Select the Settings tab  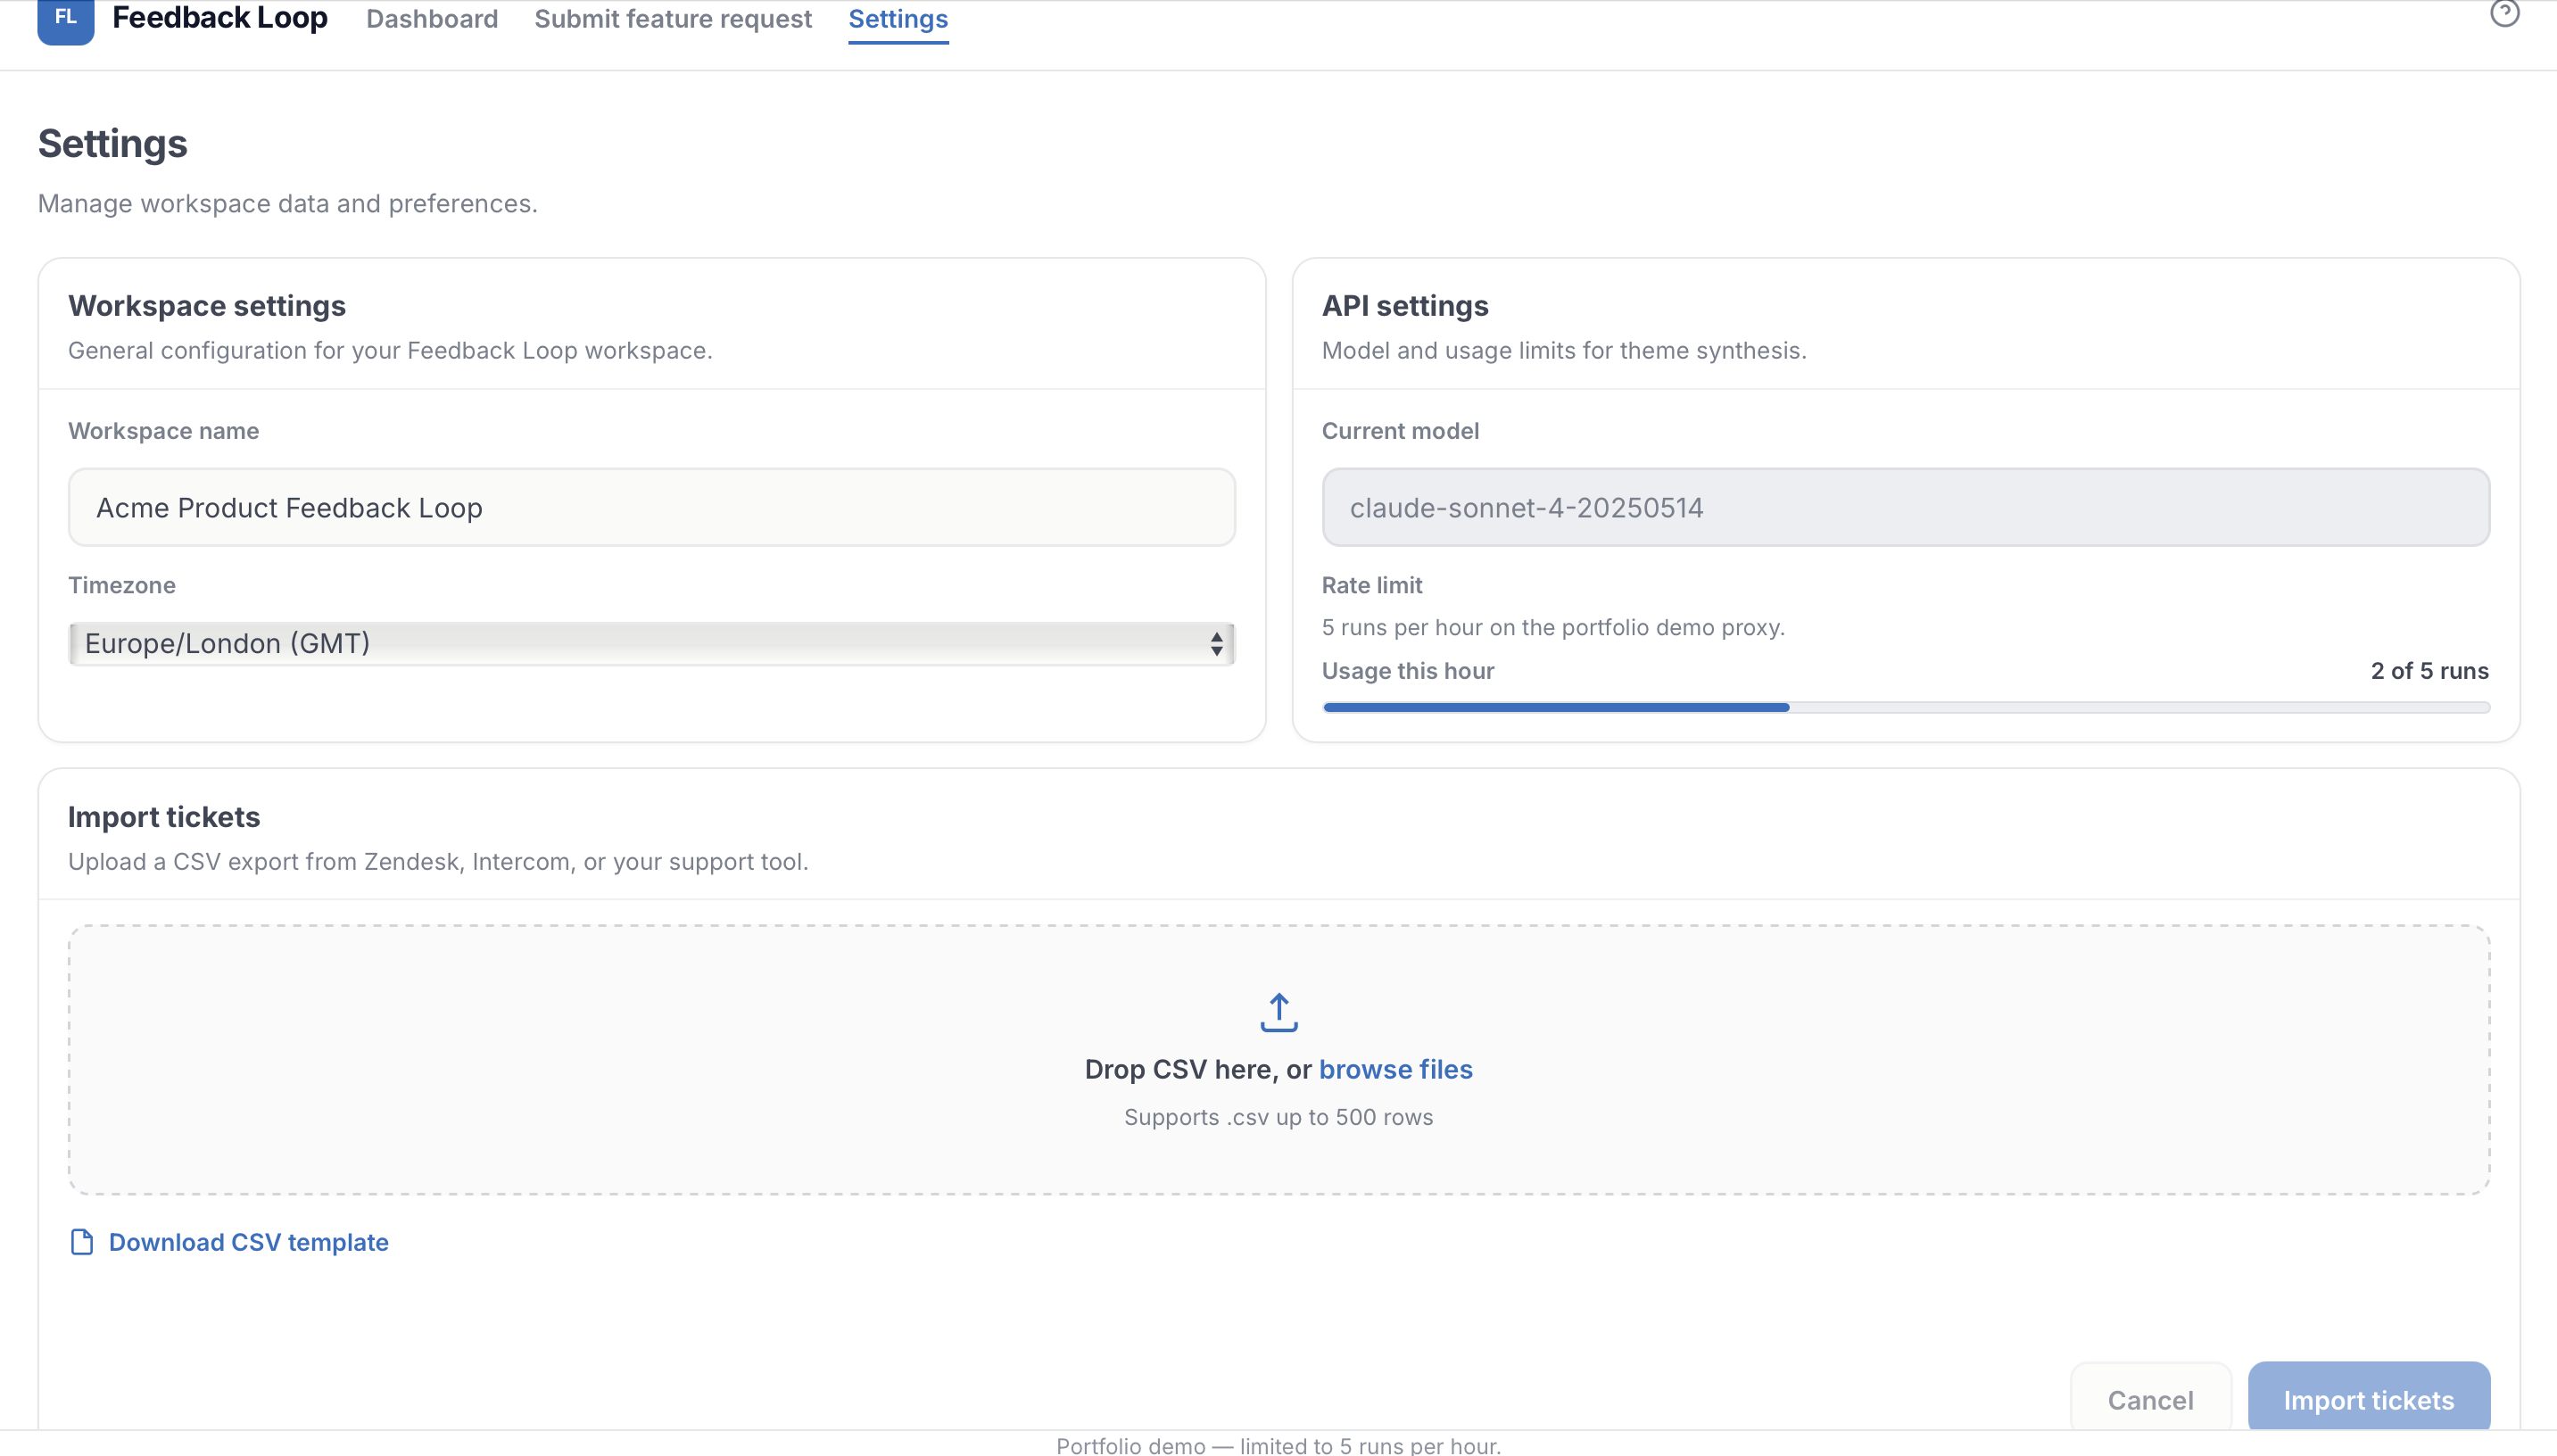pyautogui.click(x=898, y=19)
